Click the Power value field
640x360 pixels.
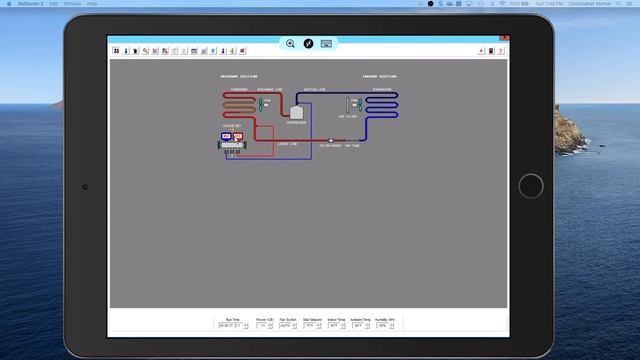pyautogui.click(x=262, y=326)
